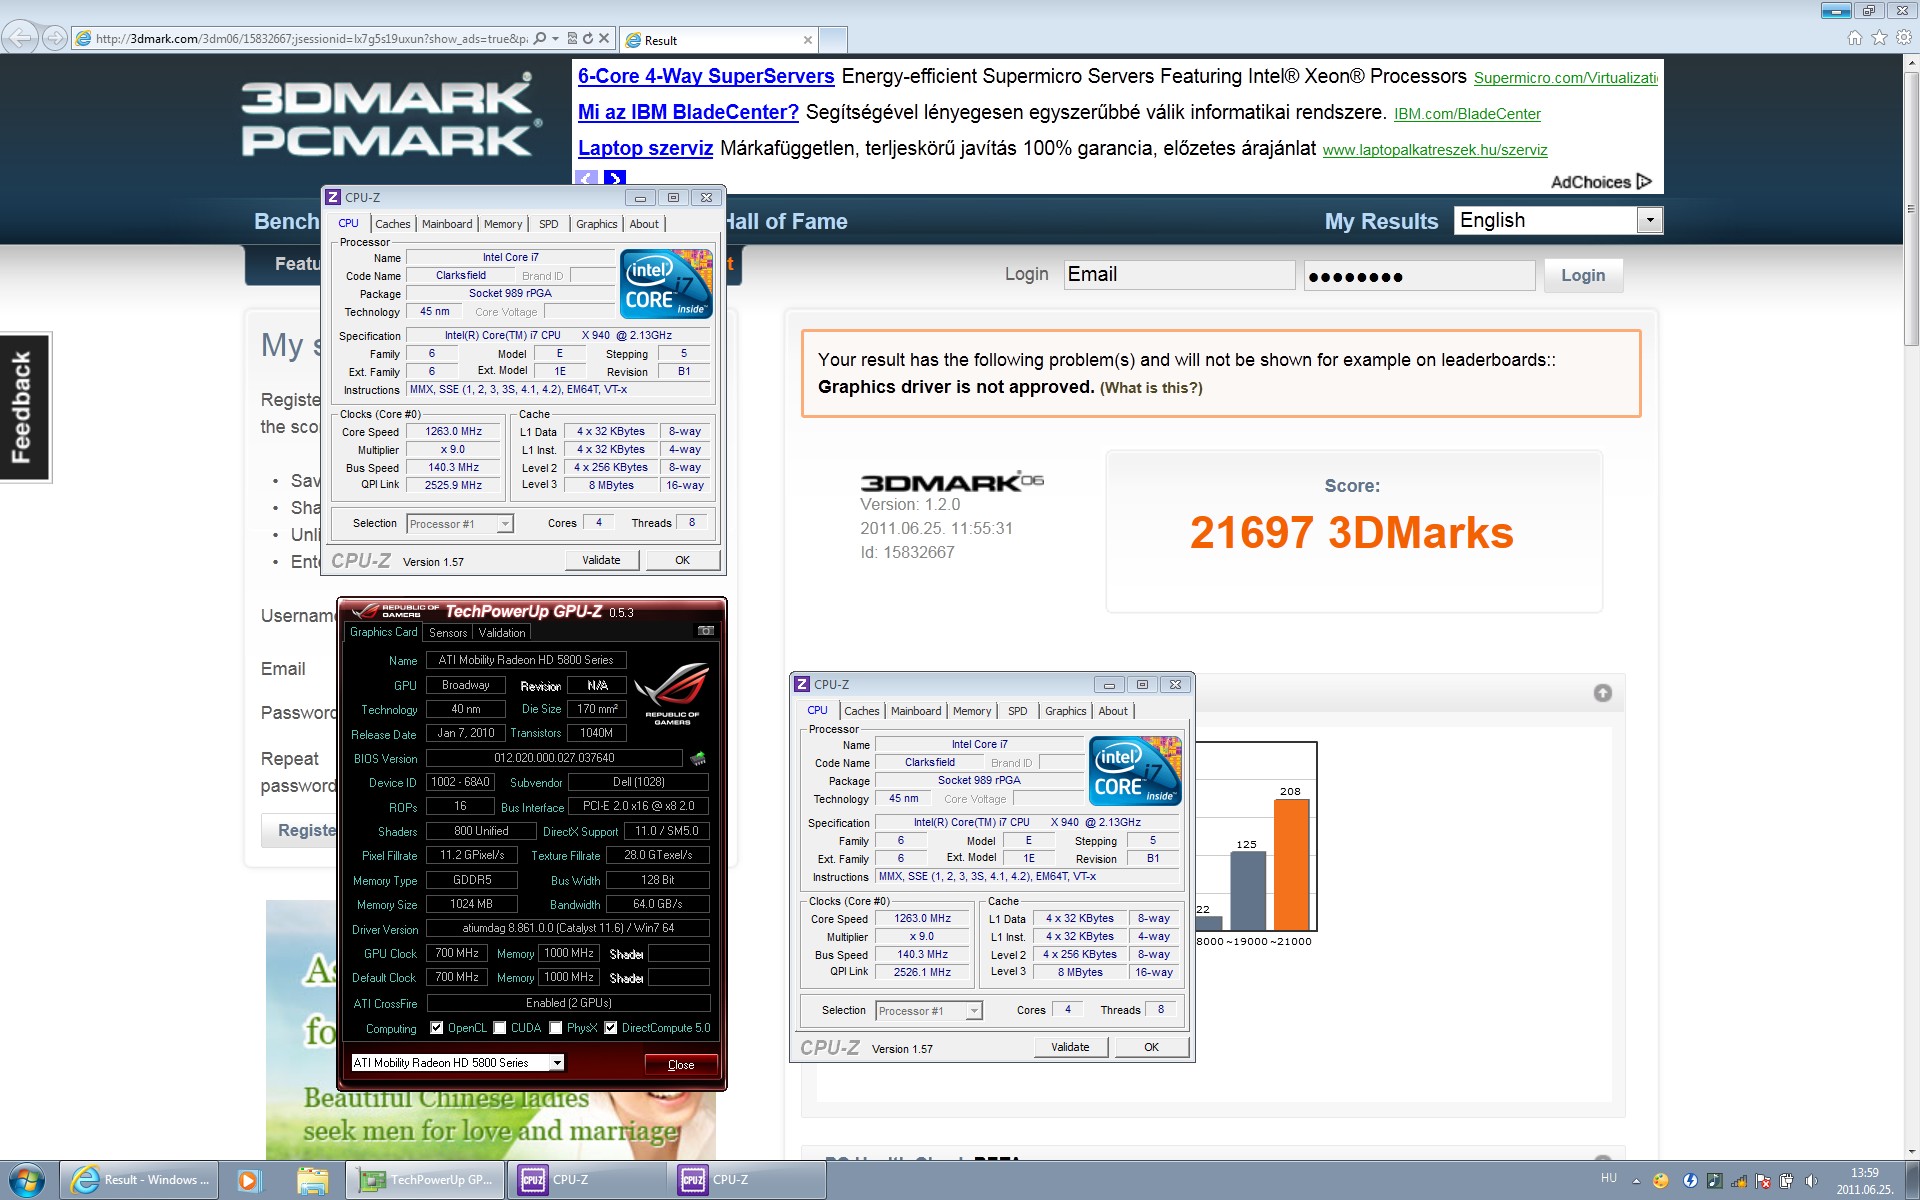1920x1200 pixels.
Task: Click GPU-Z BIOS save chip icon
Action: click(698, 758)
